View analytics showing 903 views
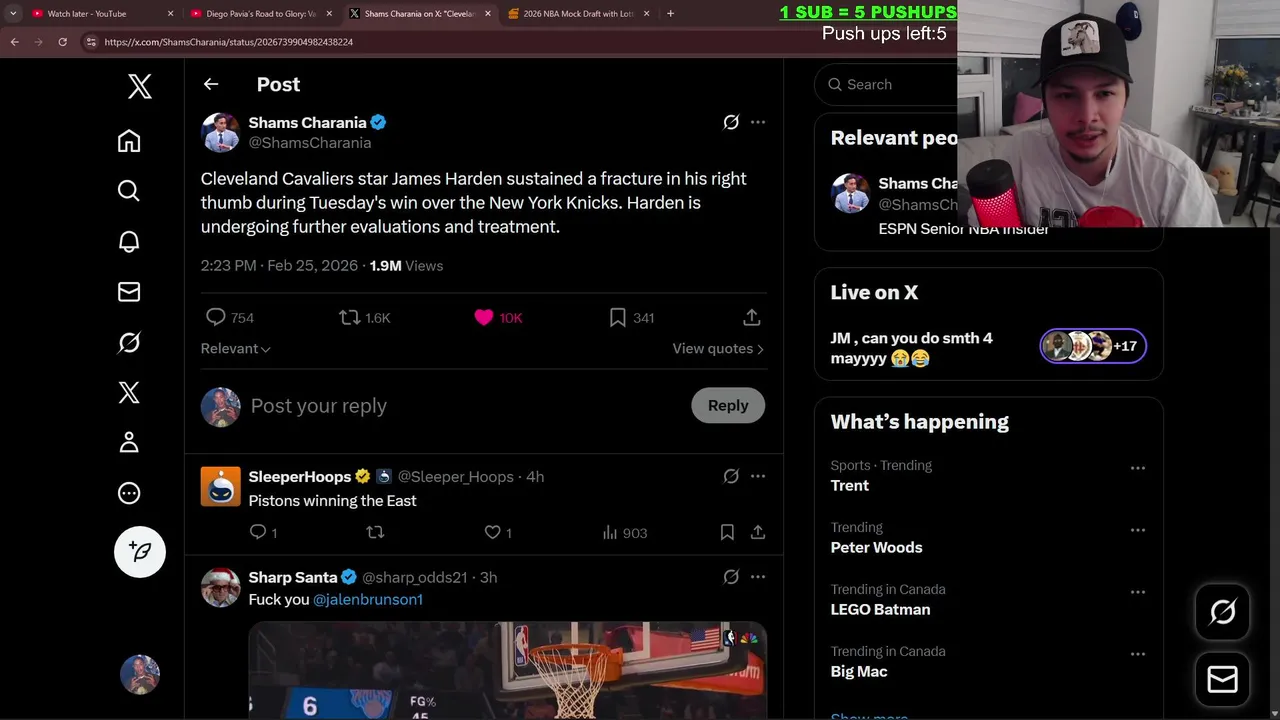This screenshot has width=1280, height=720. point(625,532)
